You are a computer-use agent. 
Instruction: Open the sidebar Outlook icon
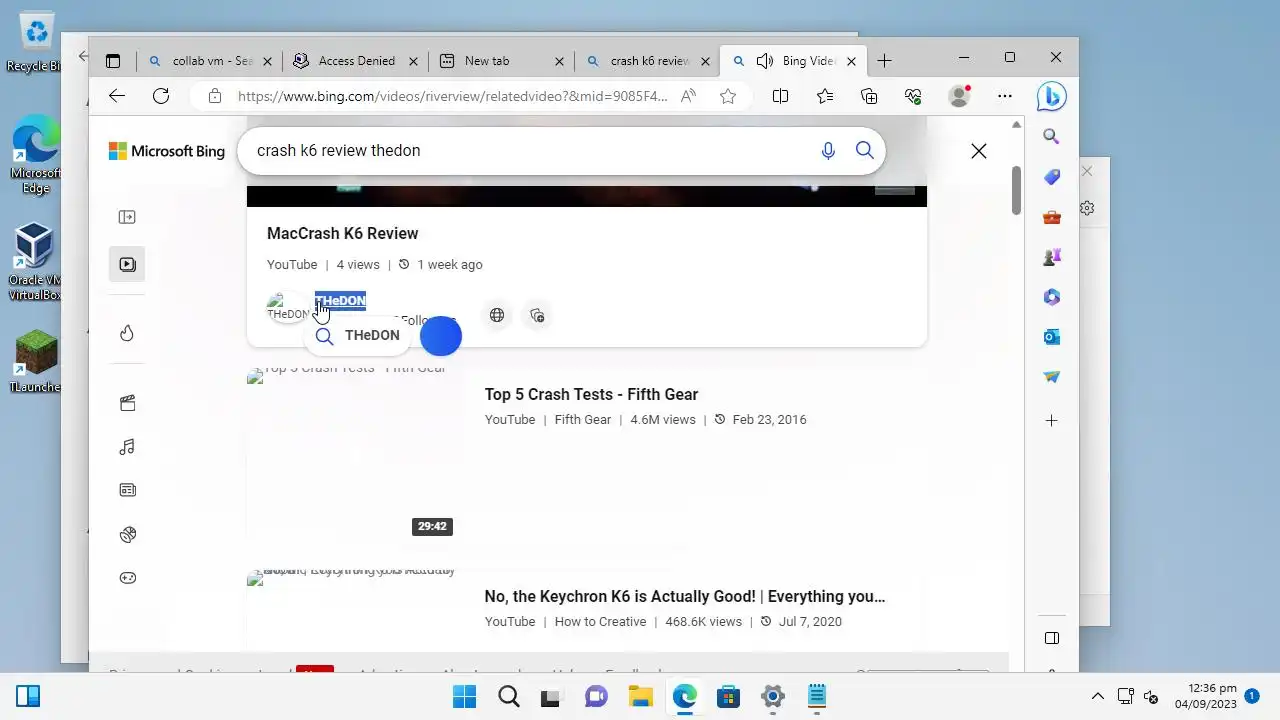coord(1051,337)
